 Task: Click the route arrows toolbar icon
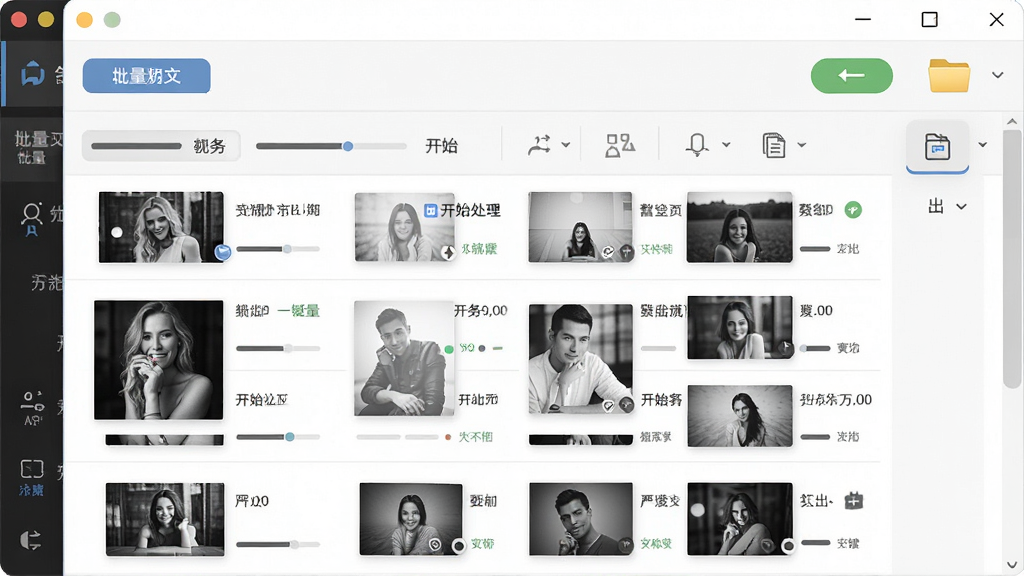539,145
